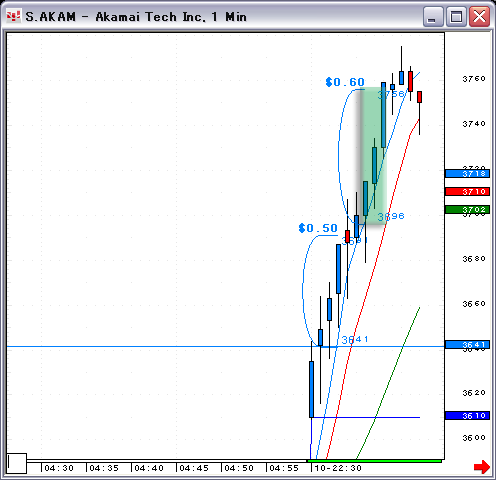Click the 04:50 time axis label
Viewport: 496px width, 480px height.
239,468
